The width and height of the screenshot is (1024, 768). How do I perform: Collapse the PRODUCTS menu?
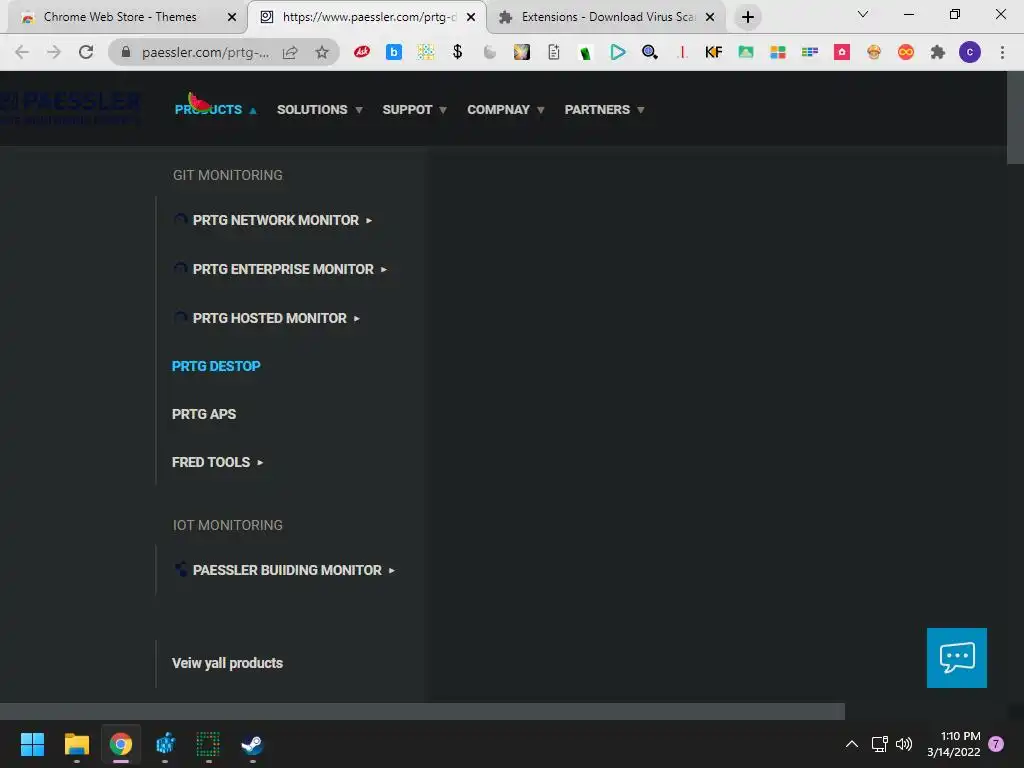(216, 110)
